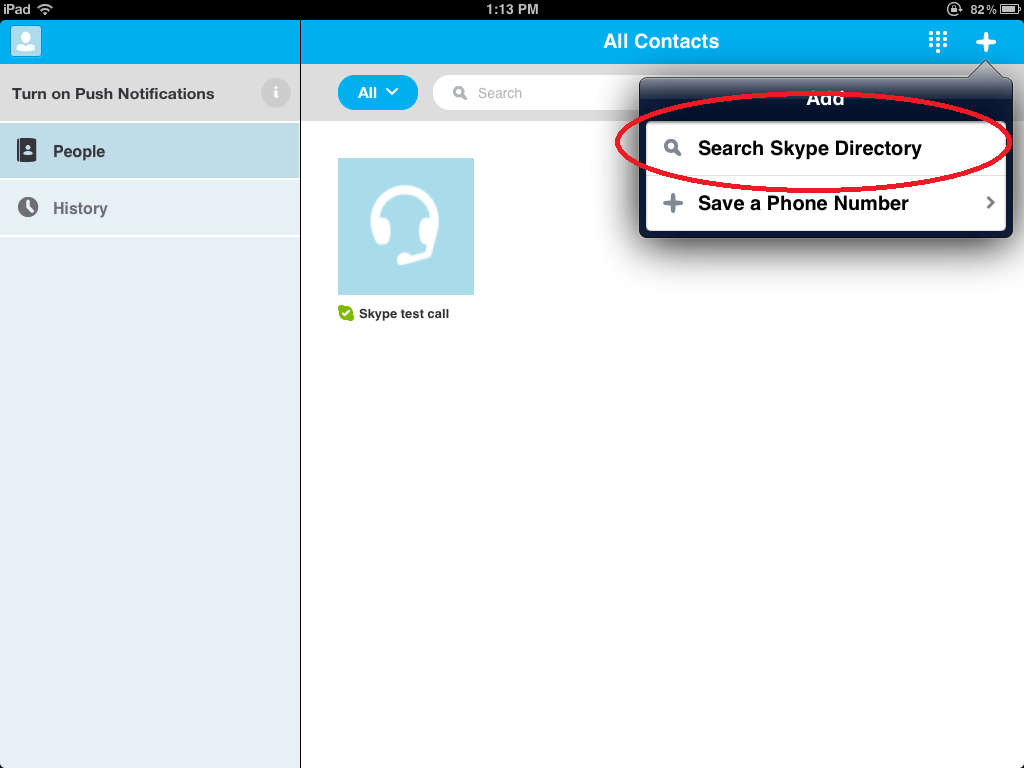Click the Skype test call name label
This screenshot has height=768, width=1024.
(404, 314)
